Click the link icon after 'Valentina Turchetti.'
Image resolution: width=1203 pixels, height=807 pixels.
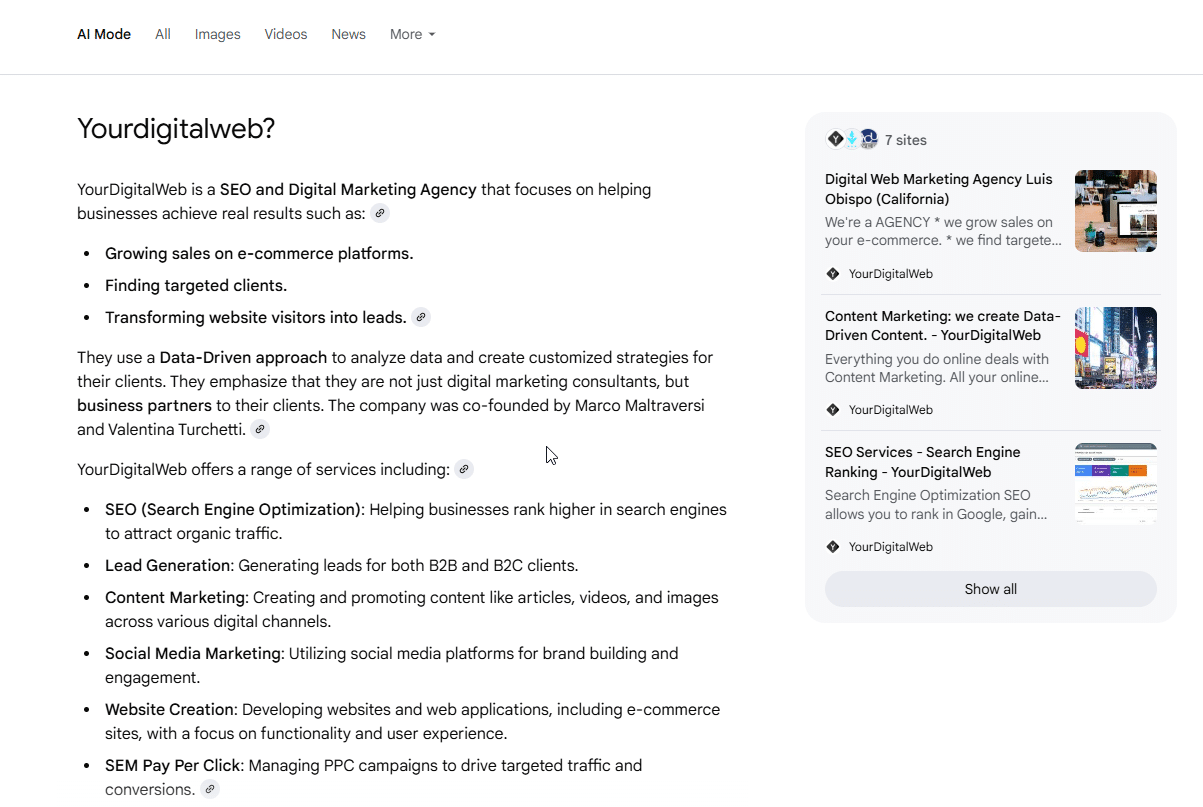[x=260, y=429]
